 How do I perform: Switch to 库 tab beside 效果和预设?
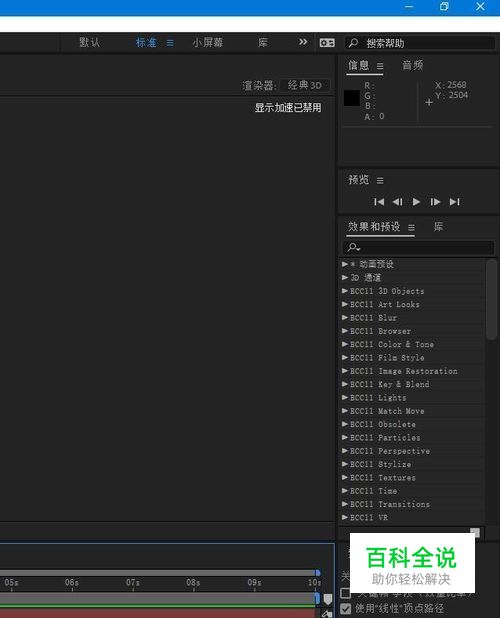pos(438,227)
